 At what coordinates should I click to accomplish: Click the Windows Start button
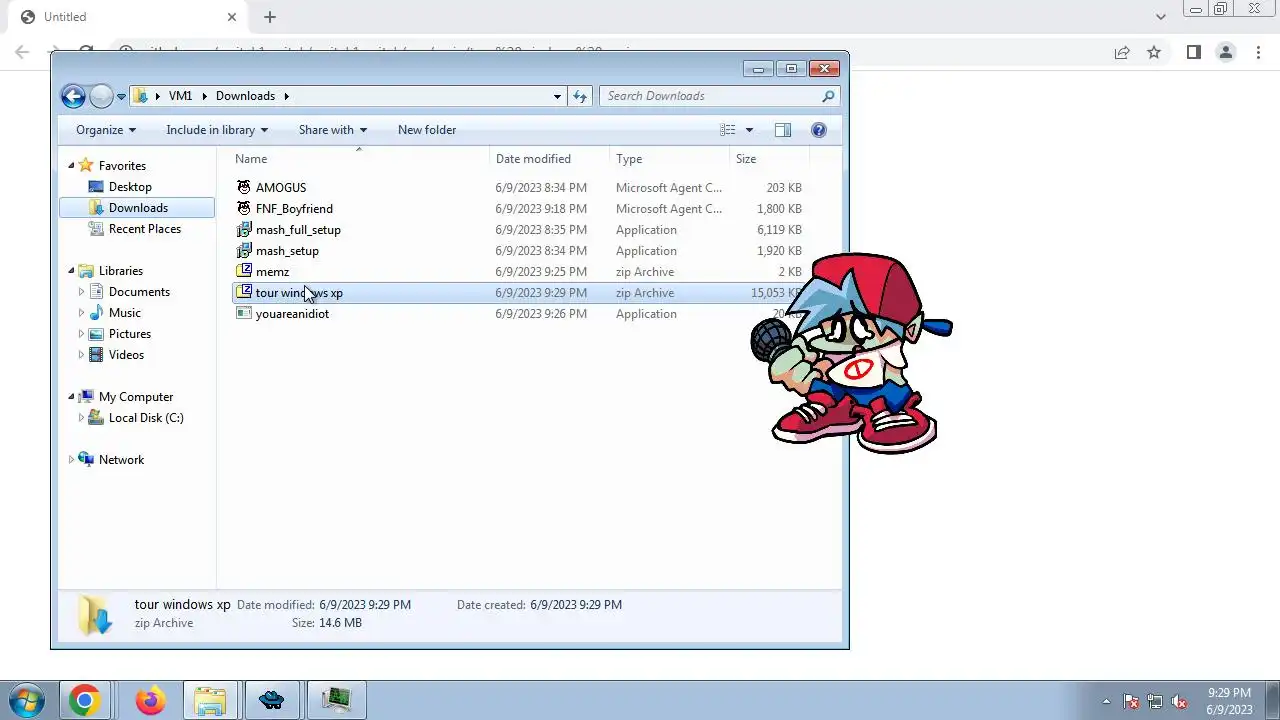coord(26,700)
